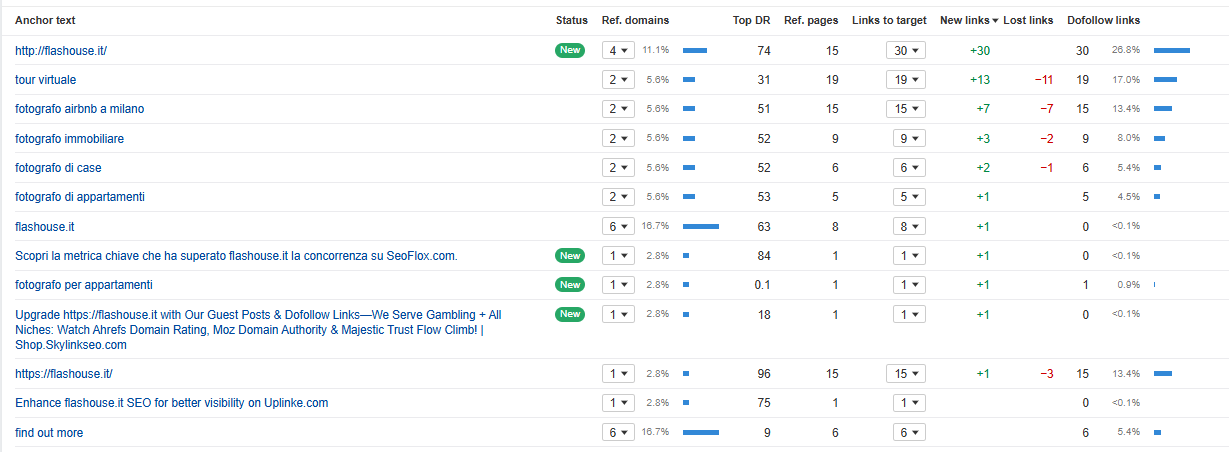1229x452 pixels.
Task: Expand Links to target dropdown showing 30
Action: (x=905, y=50)
